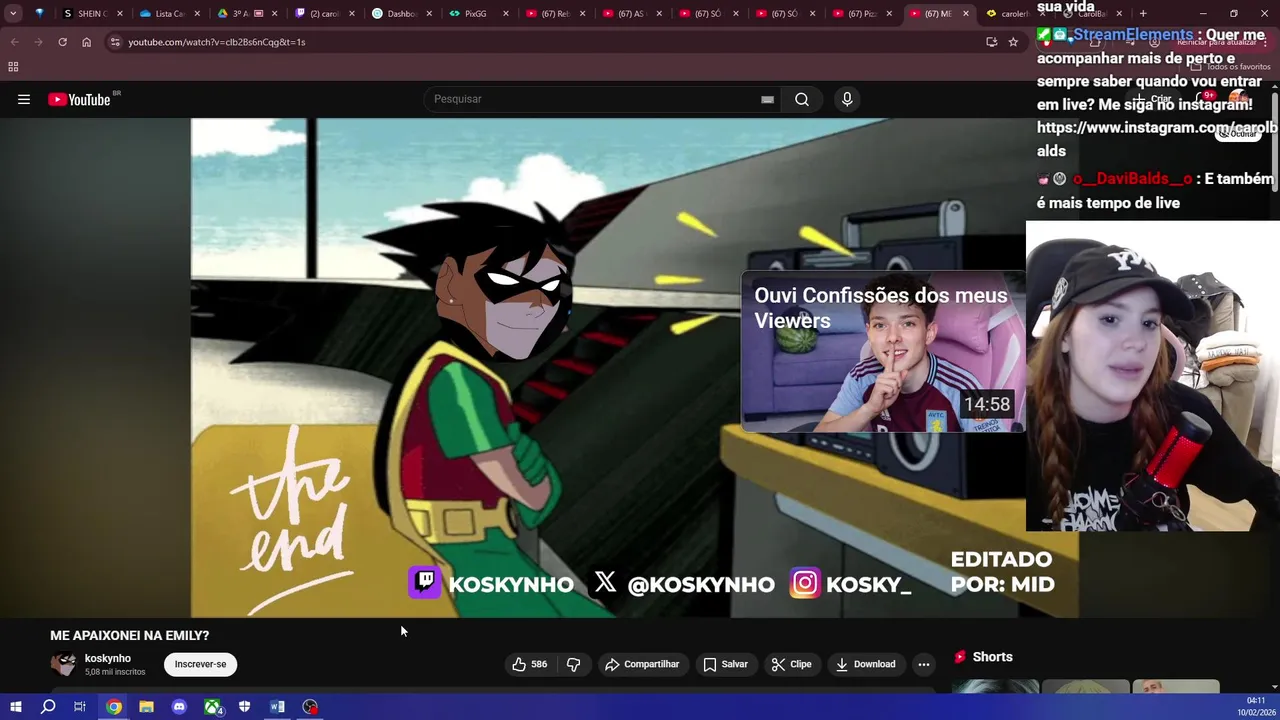Switch to the Dashboard tab
Viewport: 1280px width, 720px height.
(400, 14)
